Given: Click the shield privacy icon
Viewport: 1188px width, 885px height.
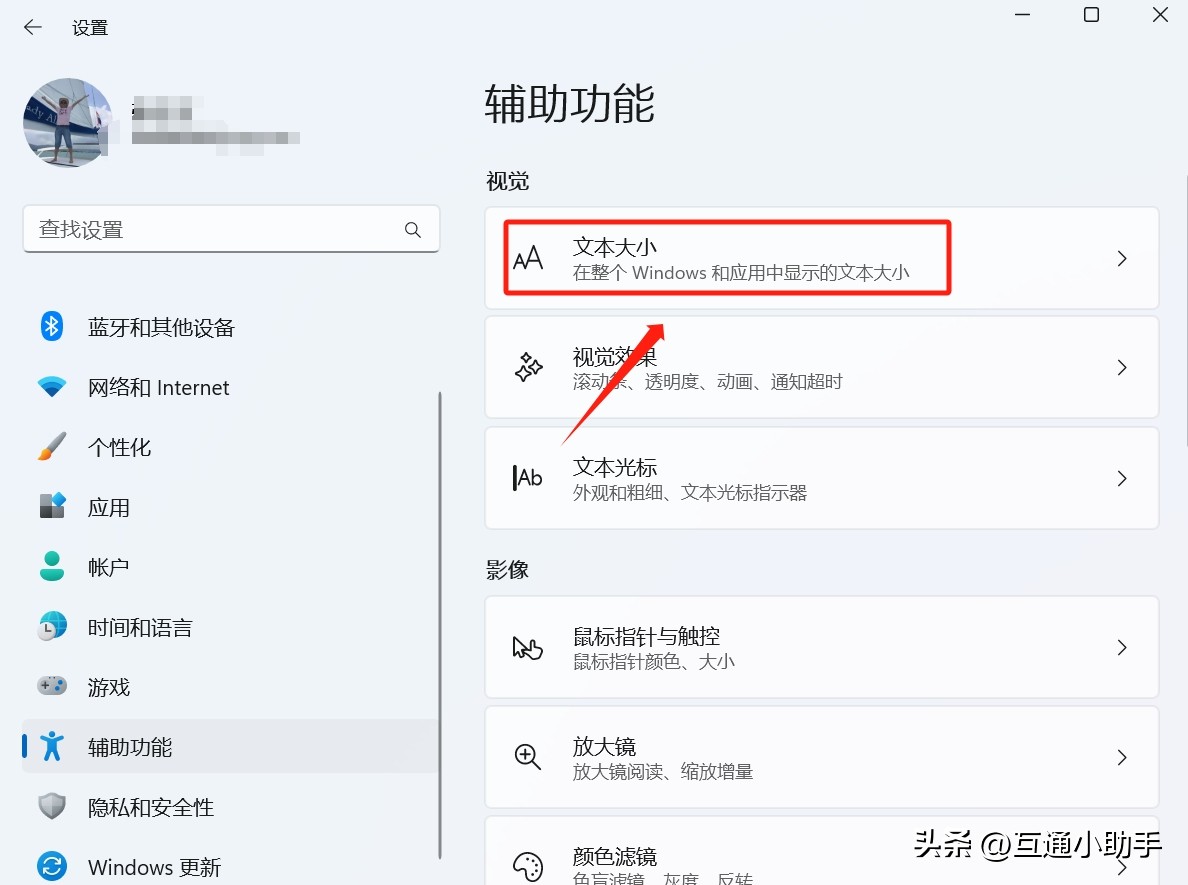Looking at the screenshot, I should [x=52, y=806].
